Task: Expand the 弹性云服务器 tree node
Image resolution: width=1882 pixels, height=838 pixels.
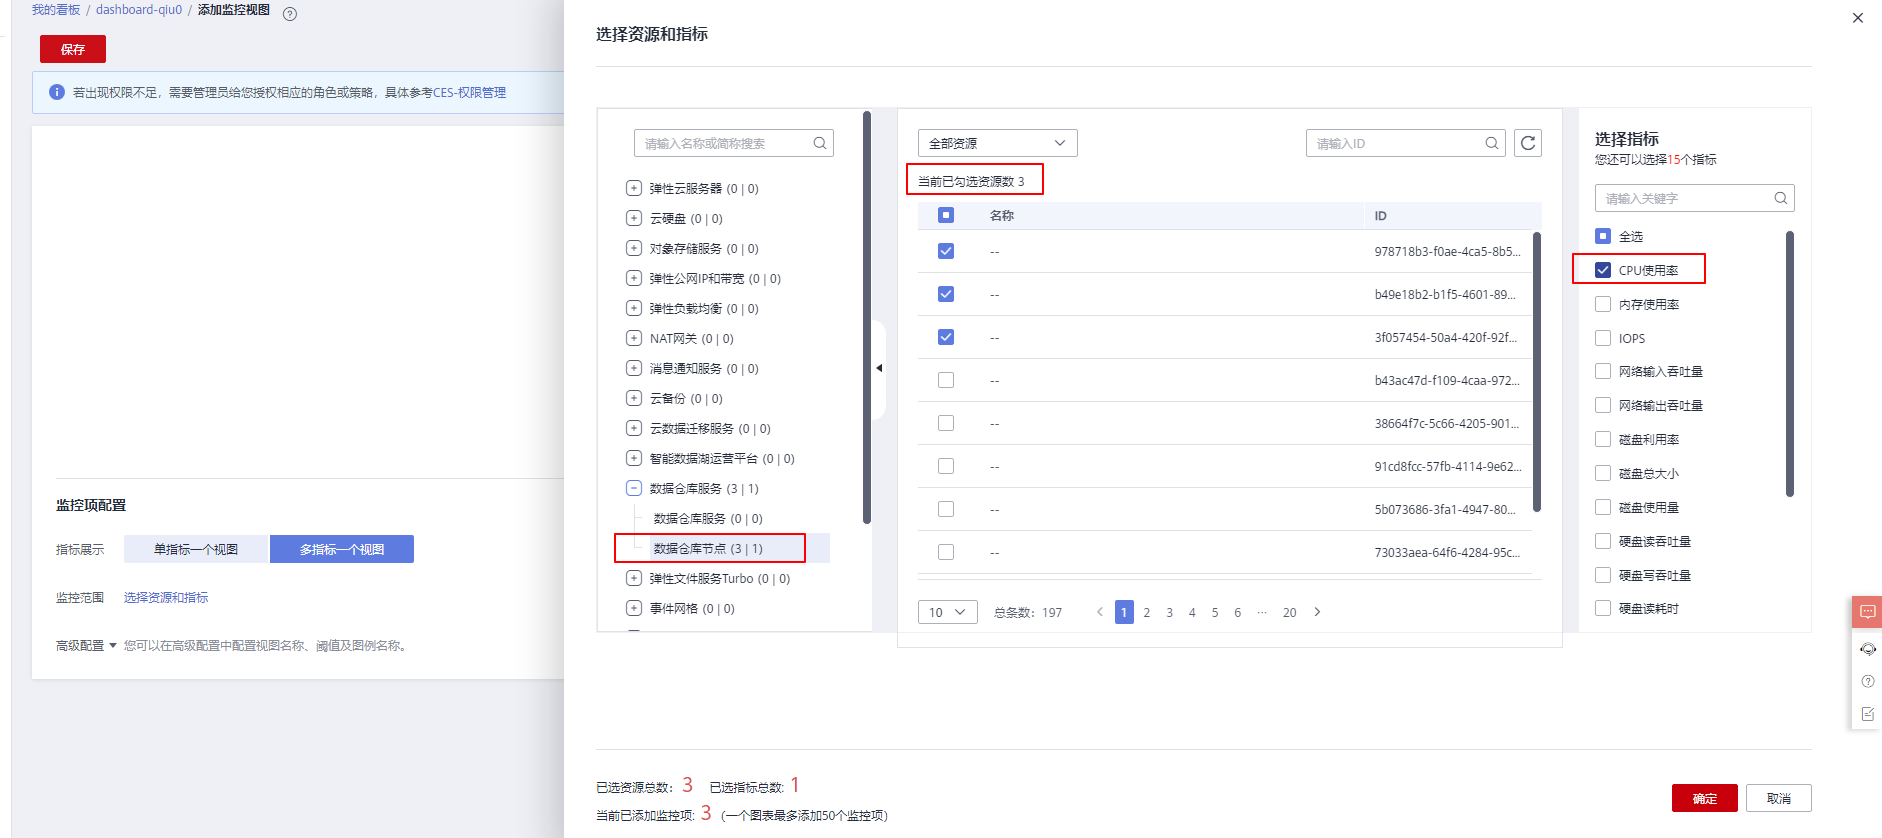Action: (x=634, y=188)
